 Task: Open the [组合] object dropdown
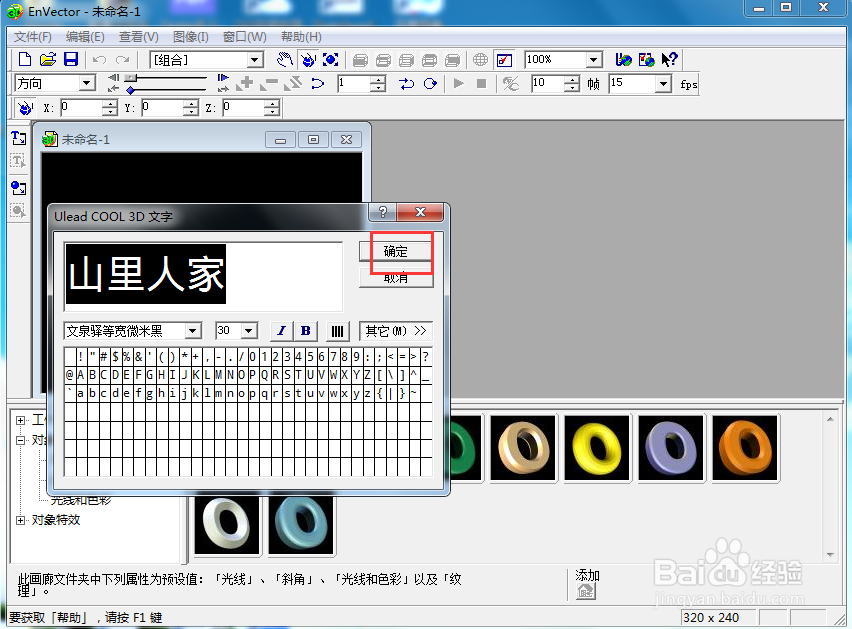click(x=255, y=60)
